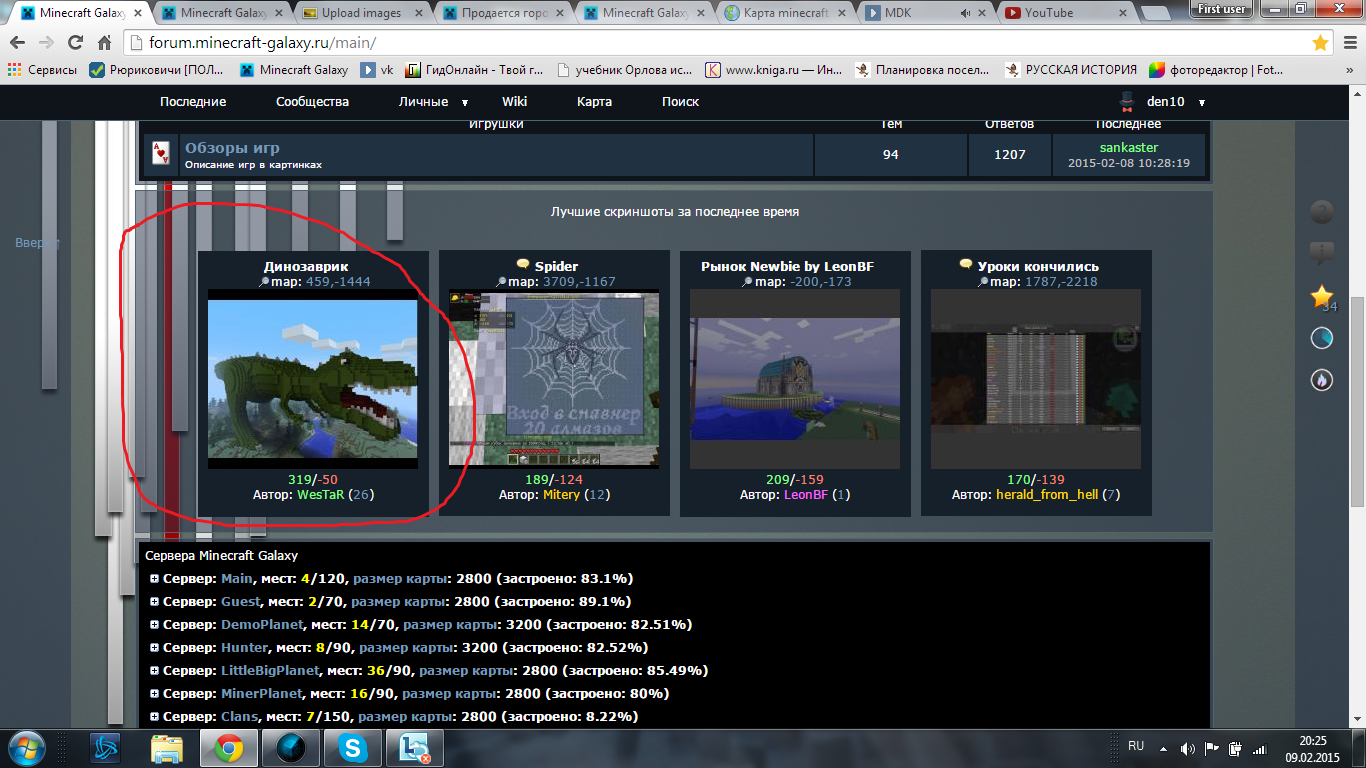Screen dimensions: 1366x768
Task: Click the flame icon in right sidebar
Action: pyautogui.click(x=1322, y=380)
